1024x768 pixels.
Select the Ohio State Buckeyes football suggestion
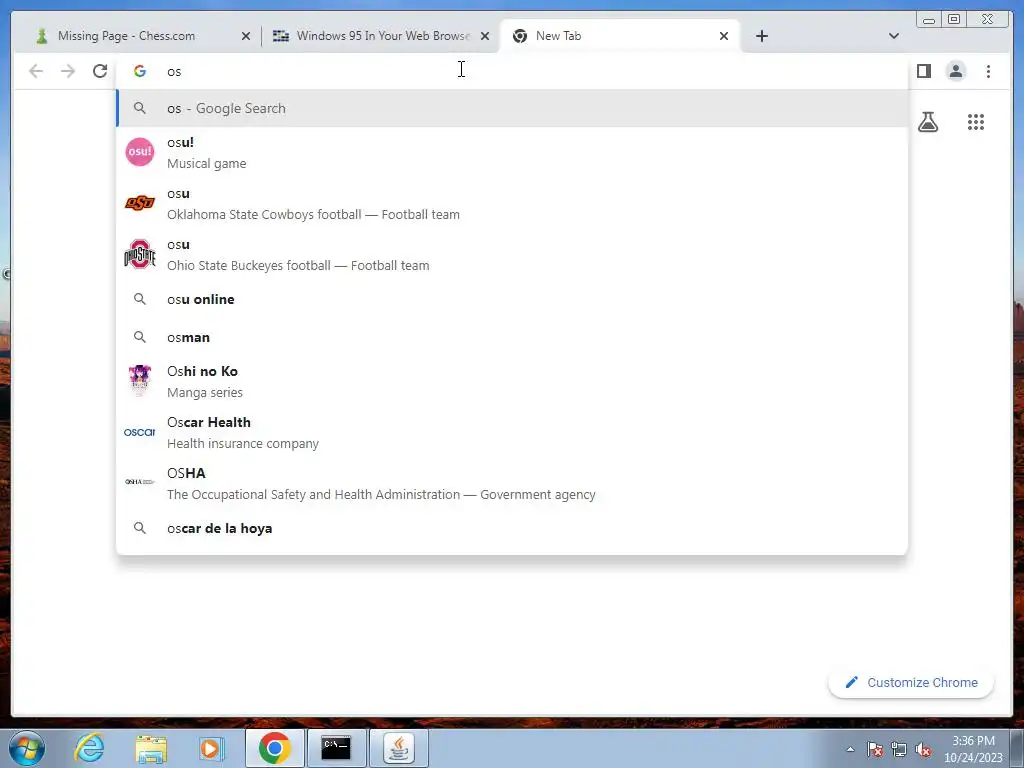(511, 255)
